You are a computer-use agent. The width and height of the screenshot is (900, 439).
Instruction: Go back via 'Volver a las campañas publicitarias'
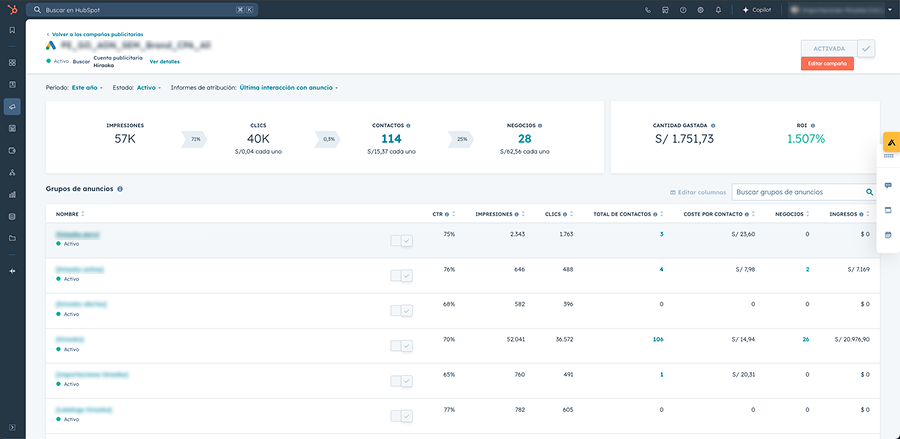pos(95,34)
